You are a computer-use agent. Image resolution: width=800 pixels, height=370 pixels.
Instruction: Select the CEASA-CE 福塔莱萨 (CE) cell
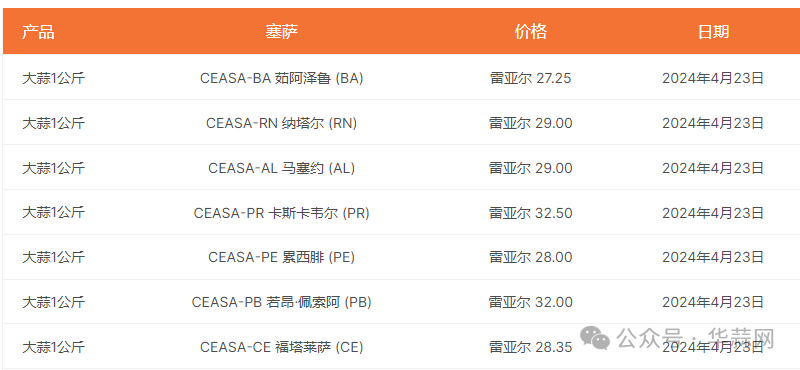click(281, 347)
